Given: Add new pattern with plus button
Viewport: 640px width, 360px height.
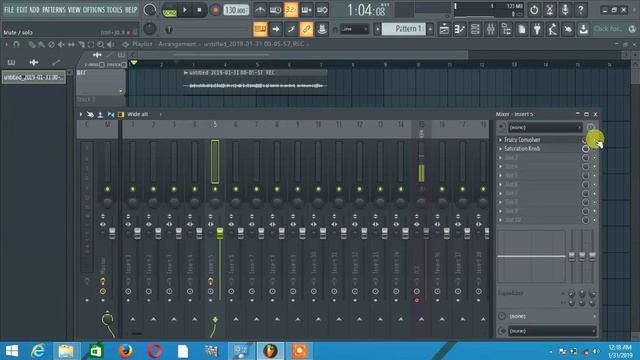Looking at the screenshot, I should click(x=430, y=29).
